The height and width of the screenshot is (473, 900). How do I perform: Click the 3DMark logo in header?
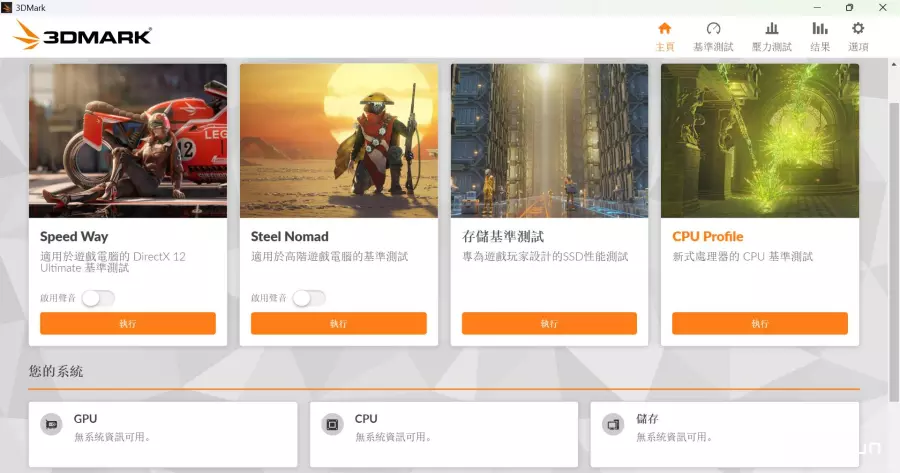[x=82, y=36]
